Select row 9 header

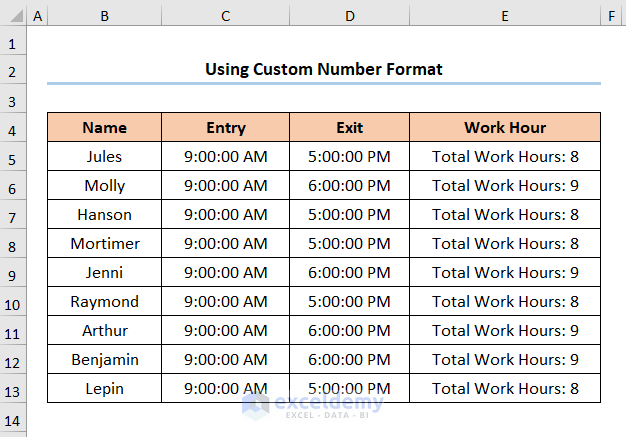(13, 273)
